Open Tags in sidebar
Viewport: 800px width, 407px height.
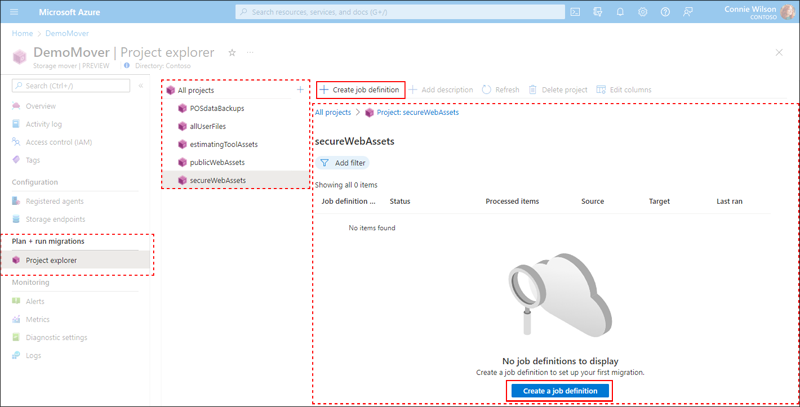(x=33, y=160)
